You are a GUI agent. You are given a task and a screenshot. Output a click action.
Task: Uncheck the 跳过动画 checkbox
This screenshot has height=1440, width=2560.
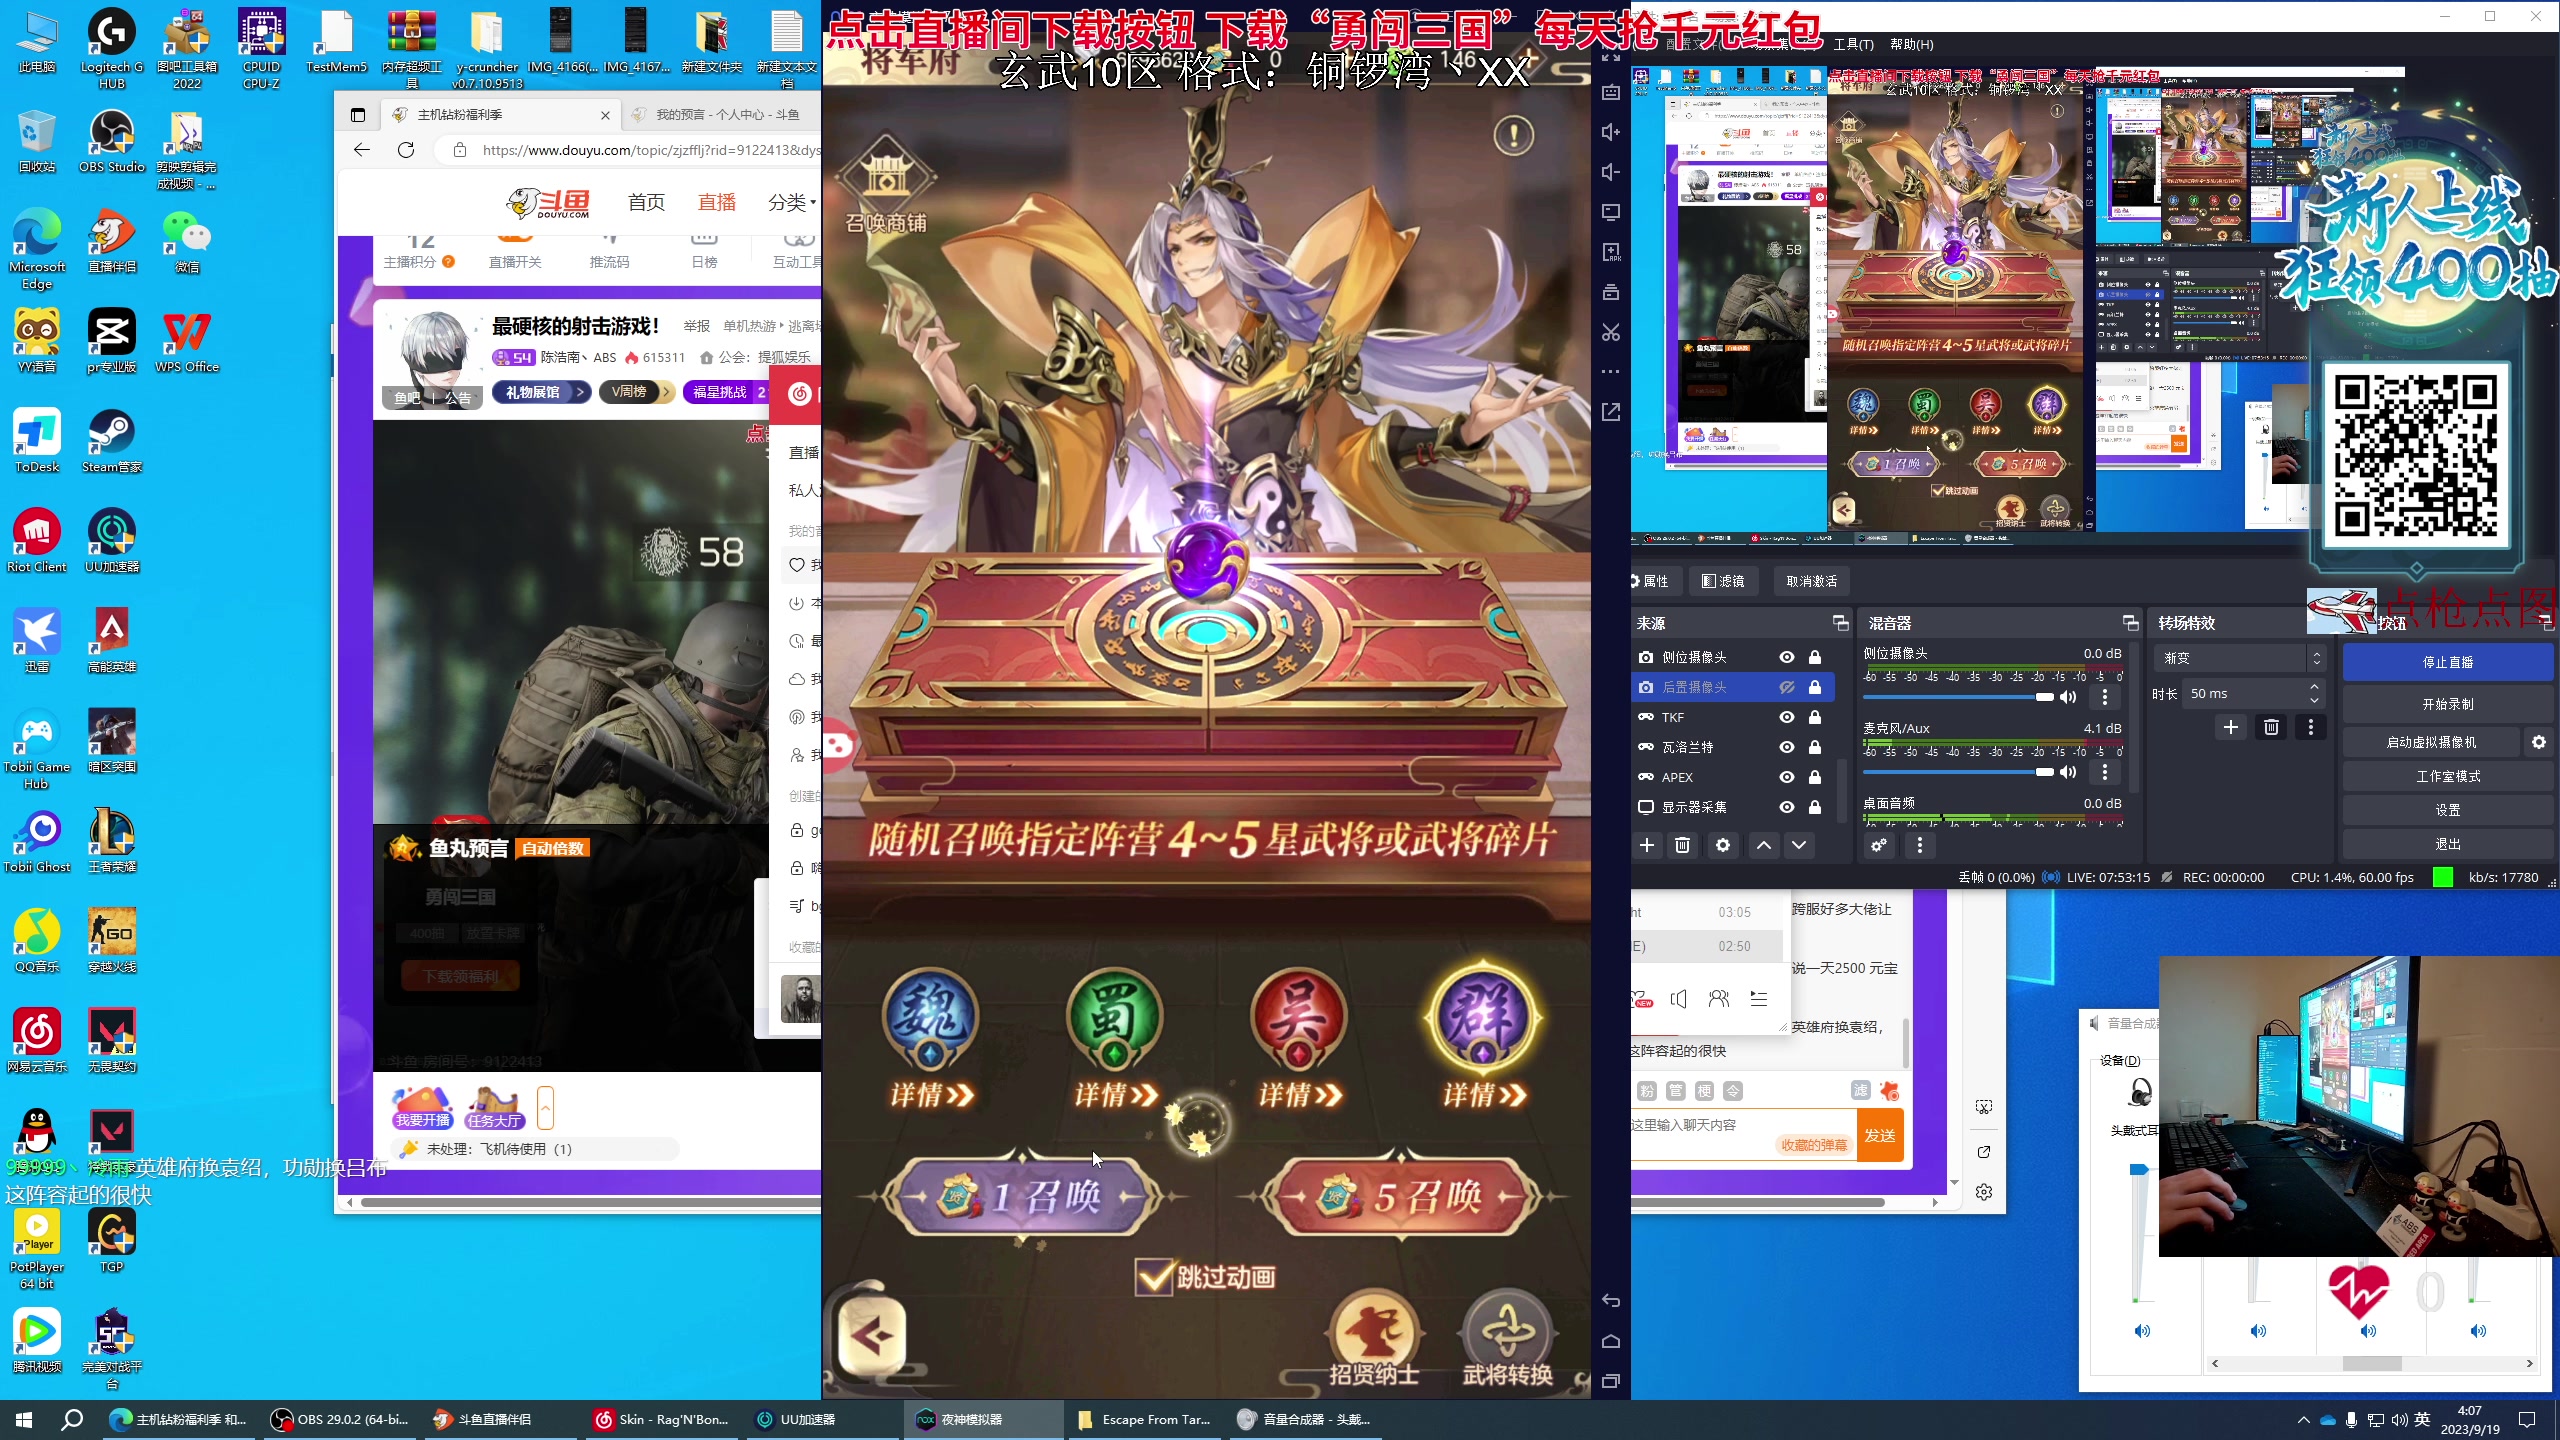tap(1154, 1277)
